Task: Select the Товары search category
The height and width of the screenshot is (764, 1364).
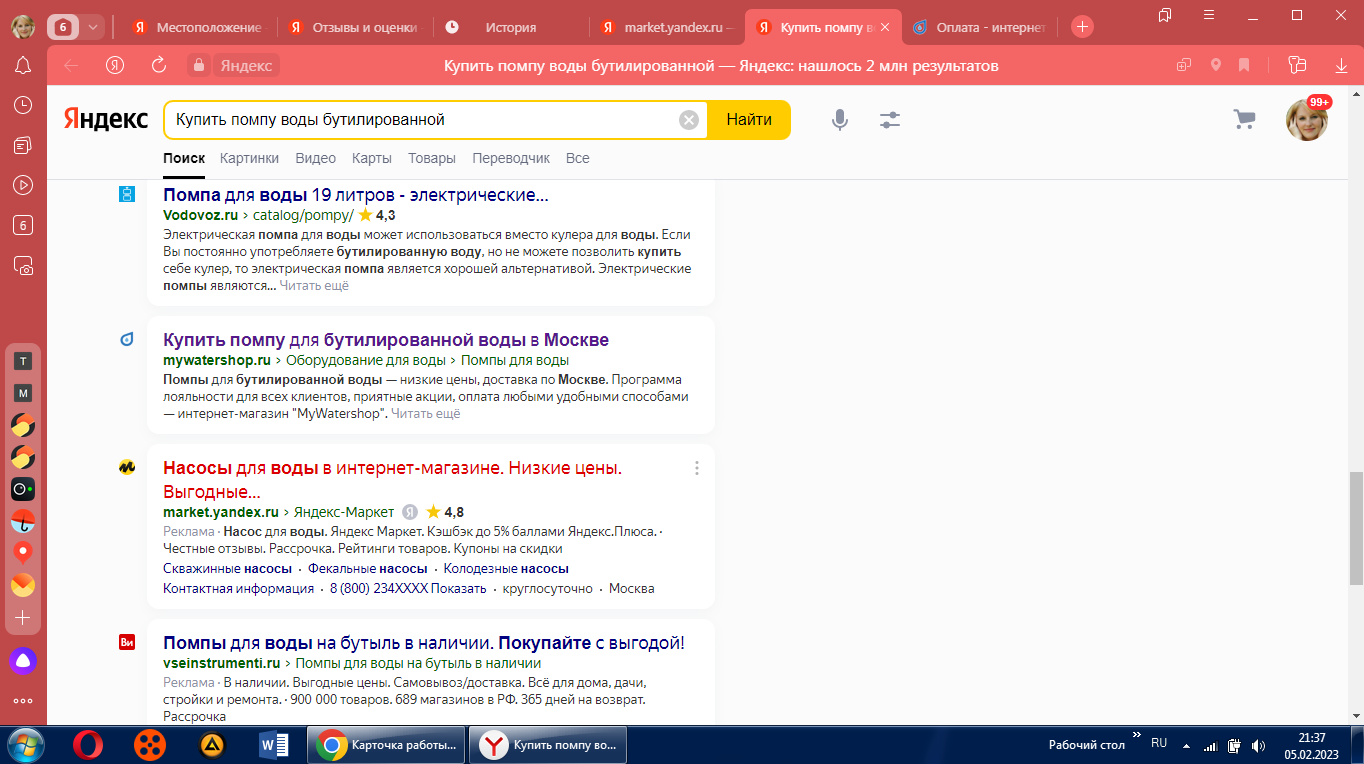Action: point(432,158)
